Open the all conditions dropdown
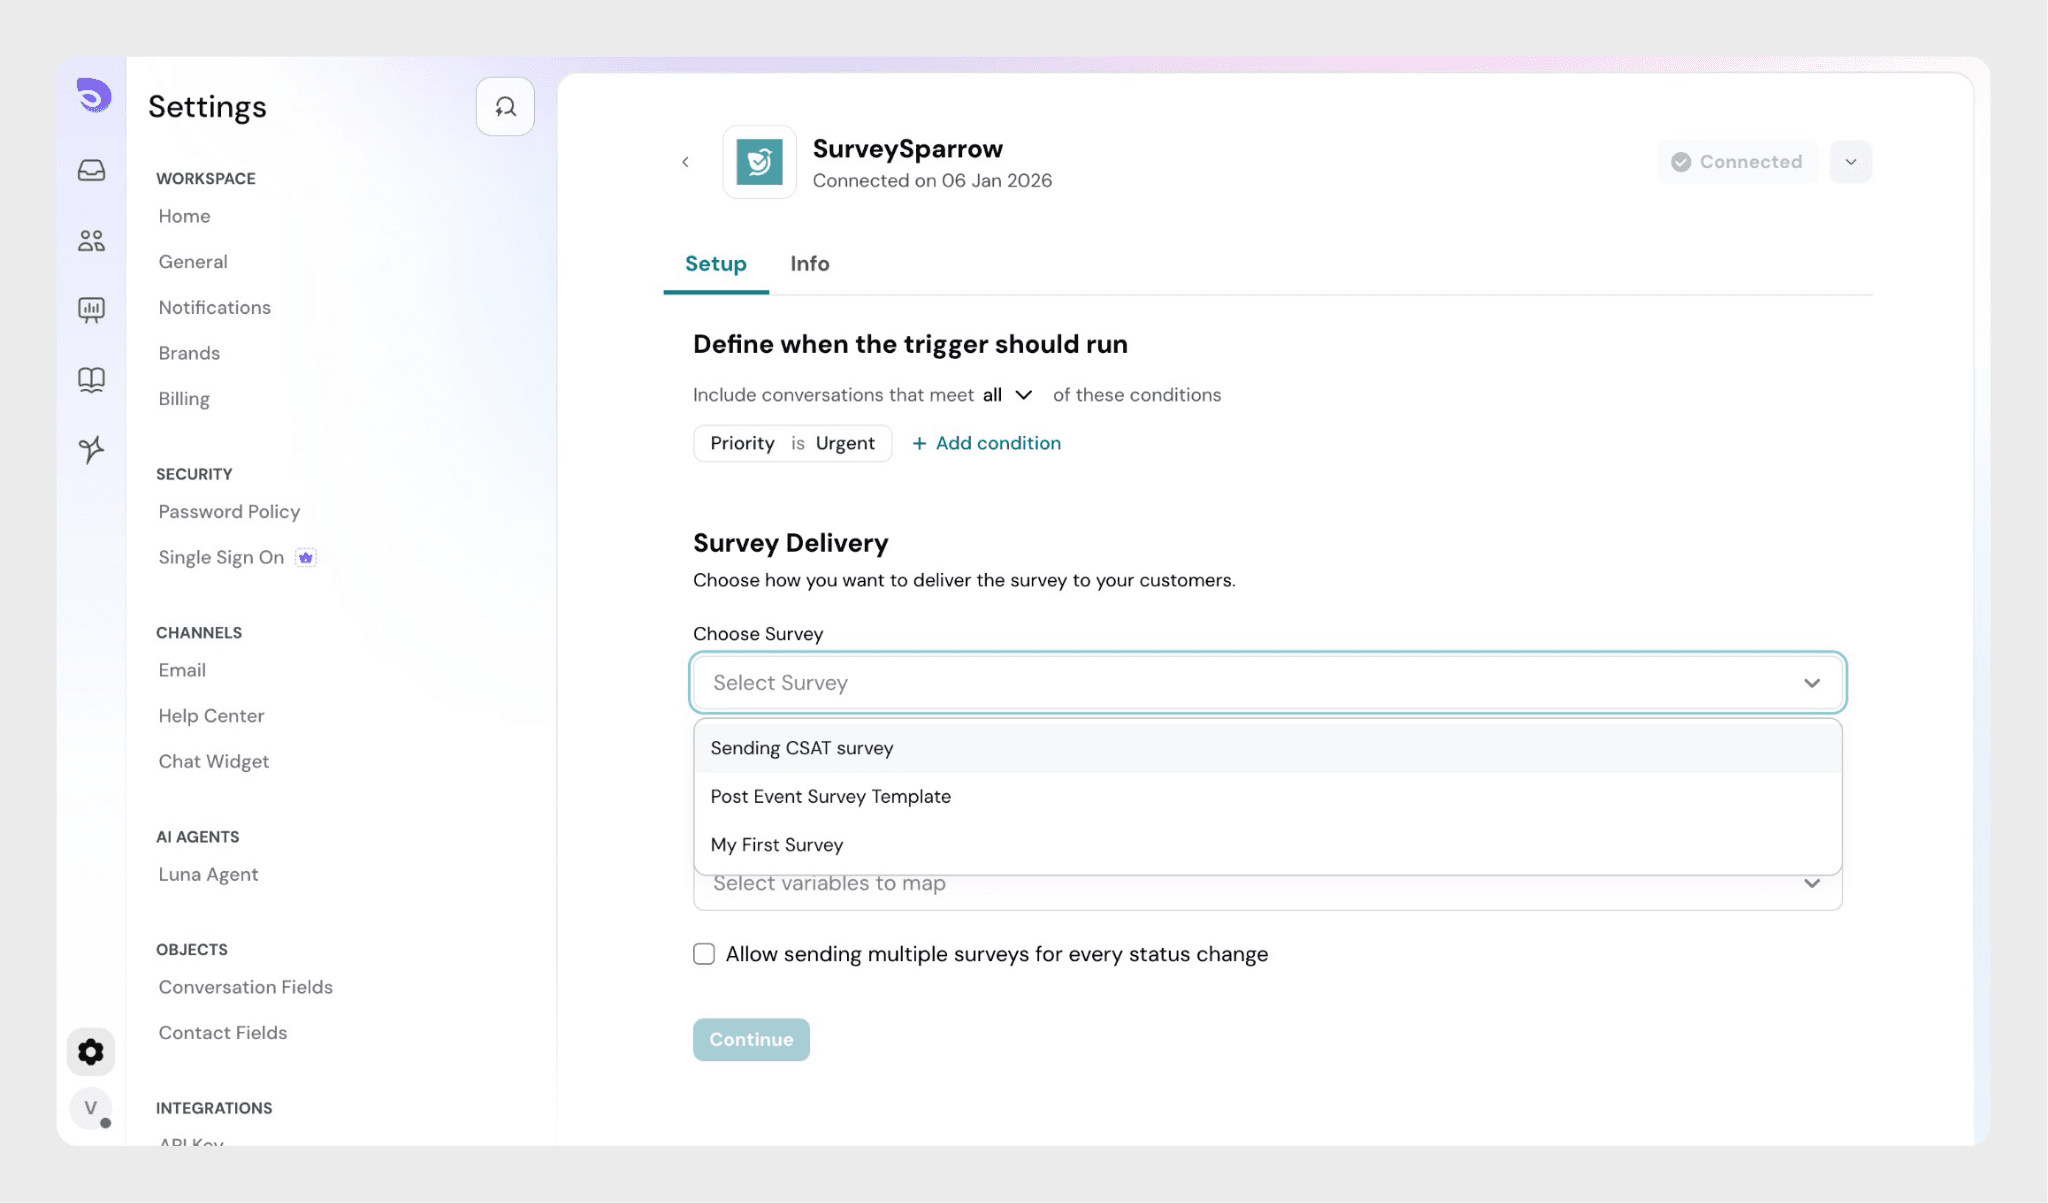The height and width of the screenshot is (1203, 2048). click(x=1008, y=395)
